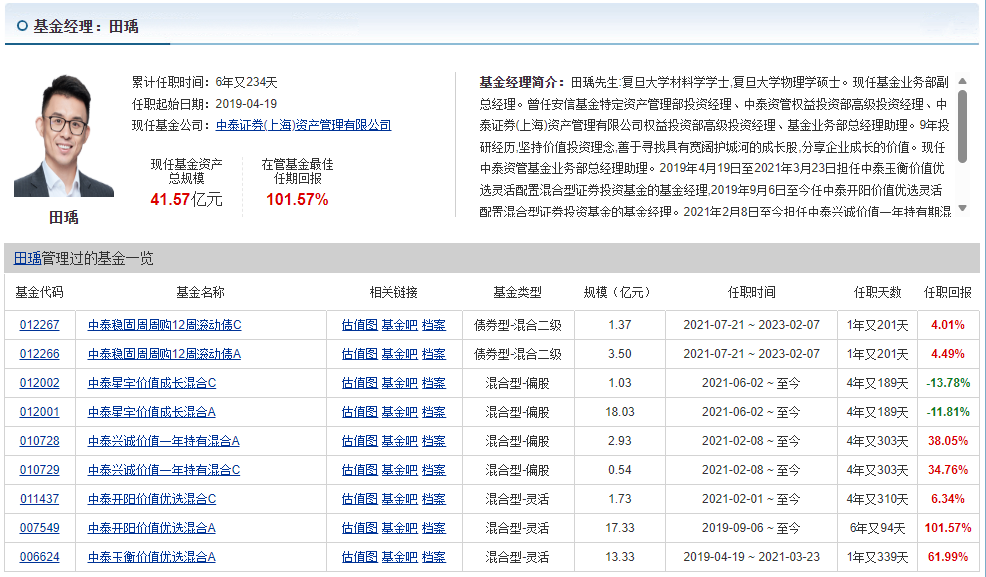Open fund code 012001
Viewport: 986px width, 577px height.
pos(40,412)
